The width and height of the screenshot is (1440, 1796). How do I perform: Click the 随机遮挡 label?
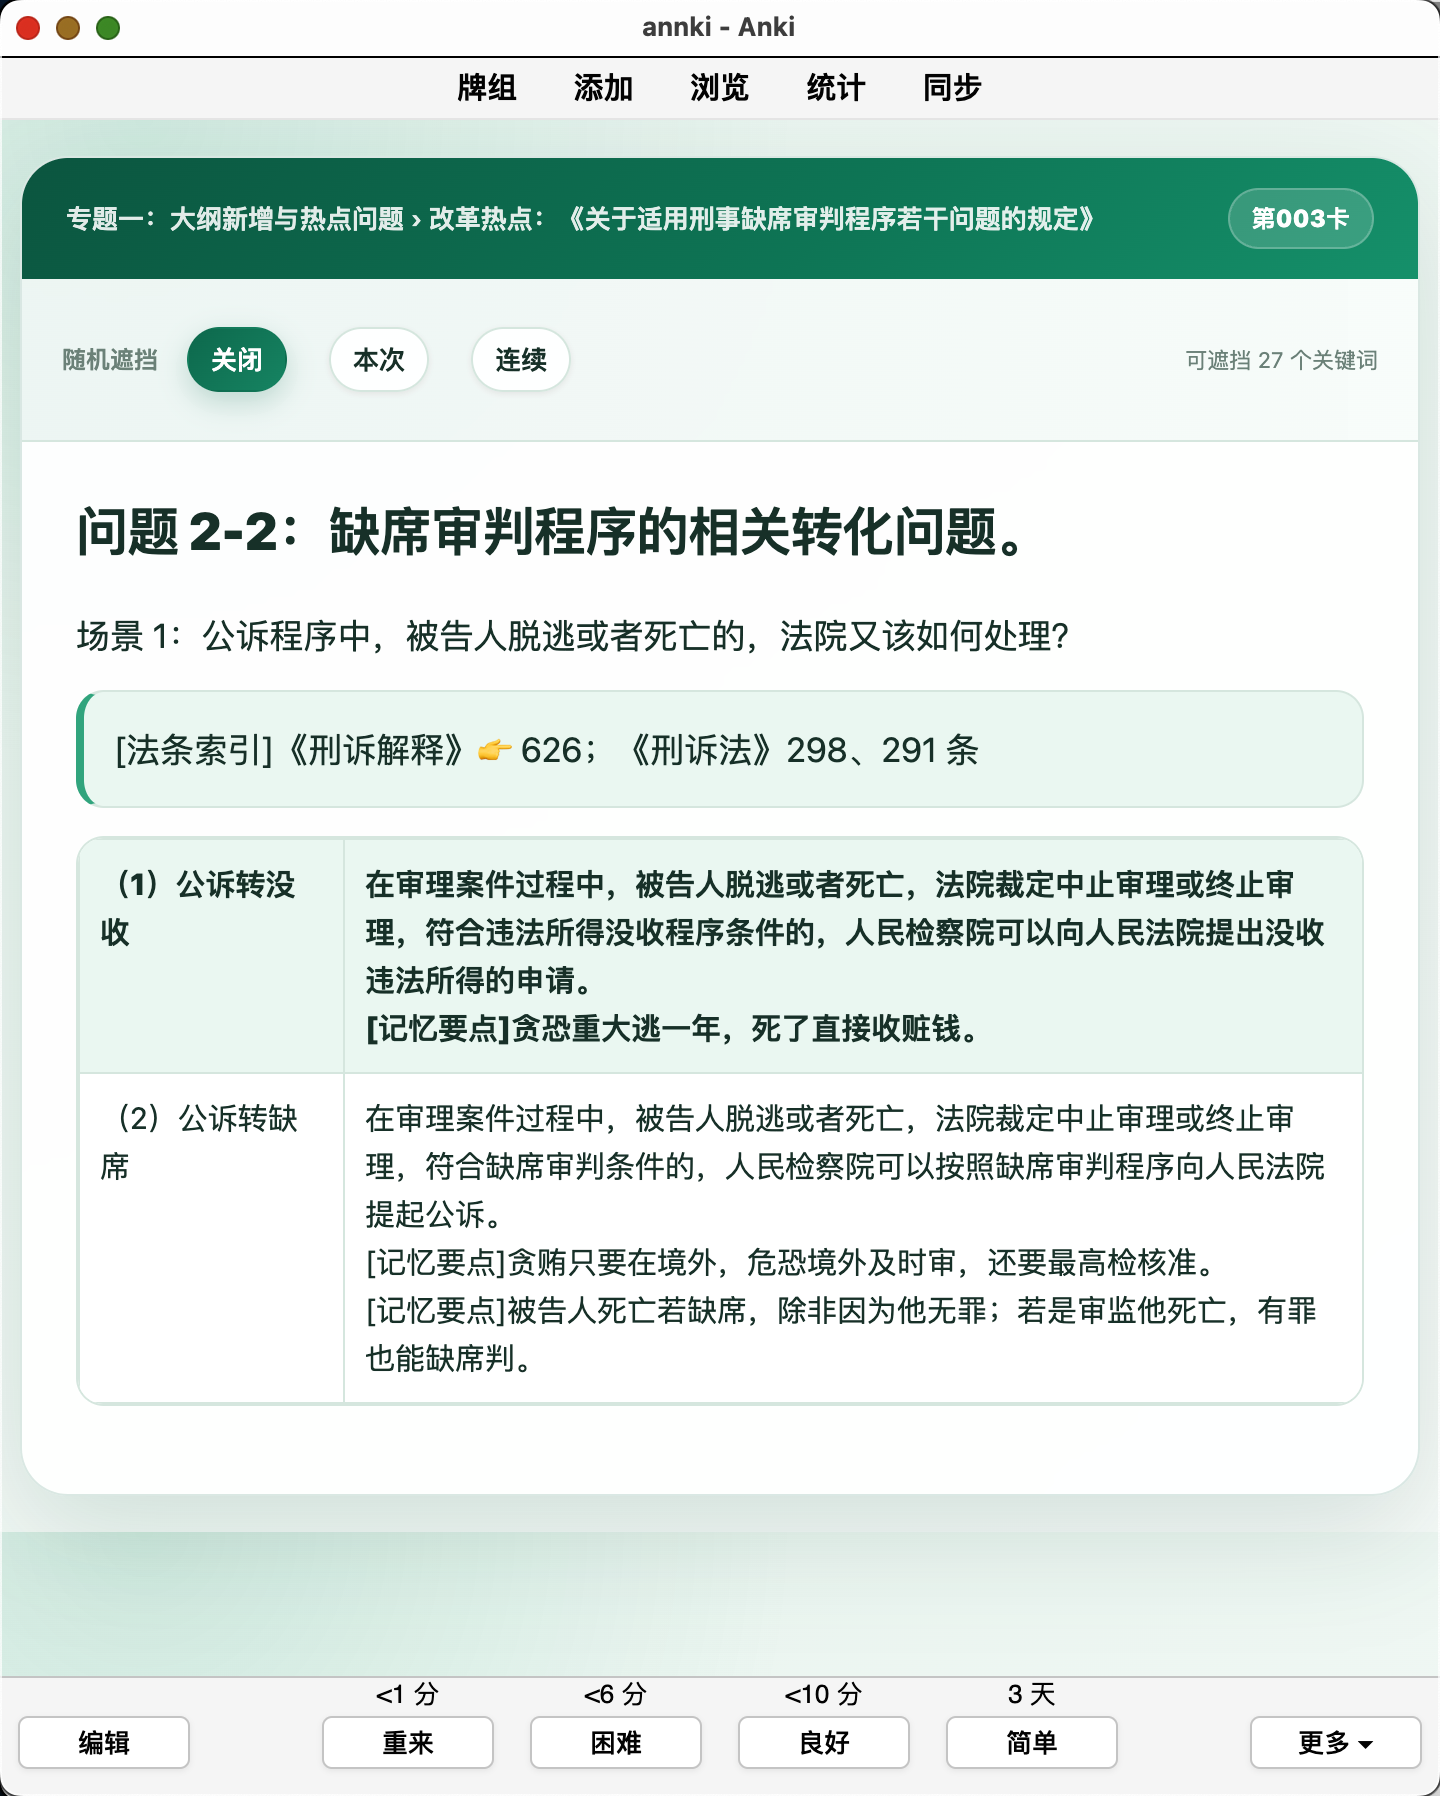click(x=110, y=360)
